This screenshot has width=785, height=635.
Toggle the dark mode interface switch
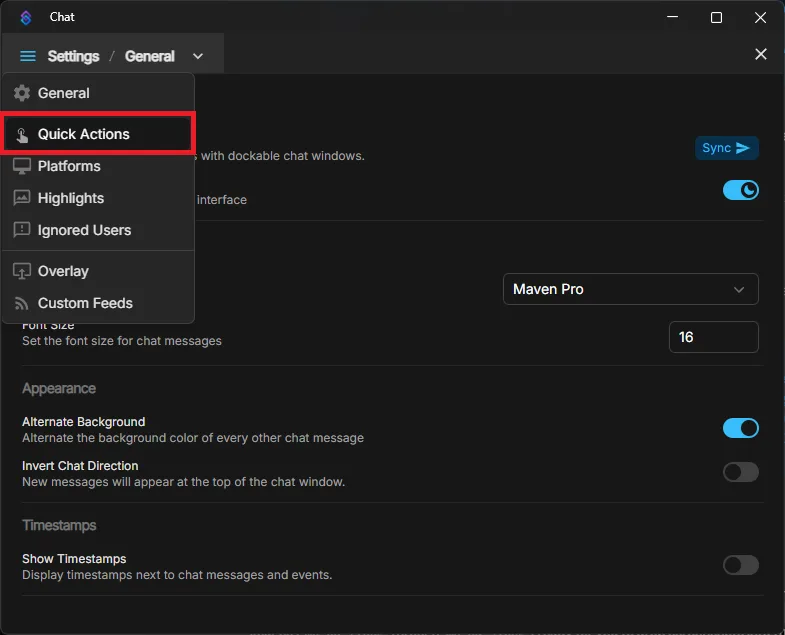(740, 190)
